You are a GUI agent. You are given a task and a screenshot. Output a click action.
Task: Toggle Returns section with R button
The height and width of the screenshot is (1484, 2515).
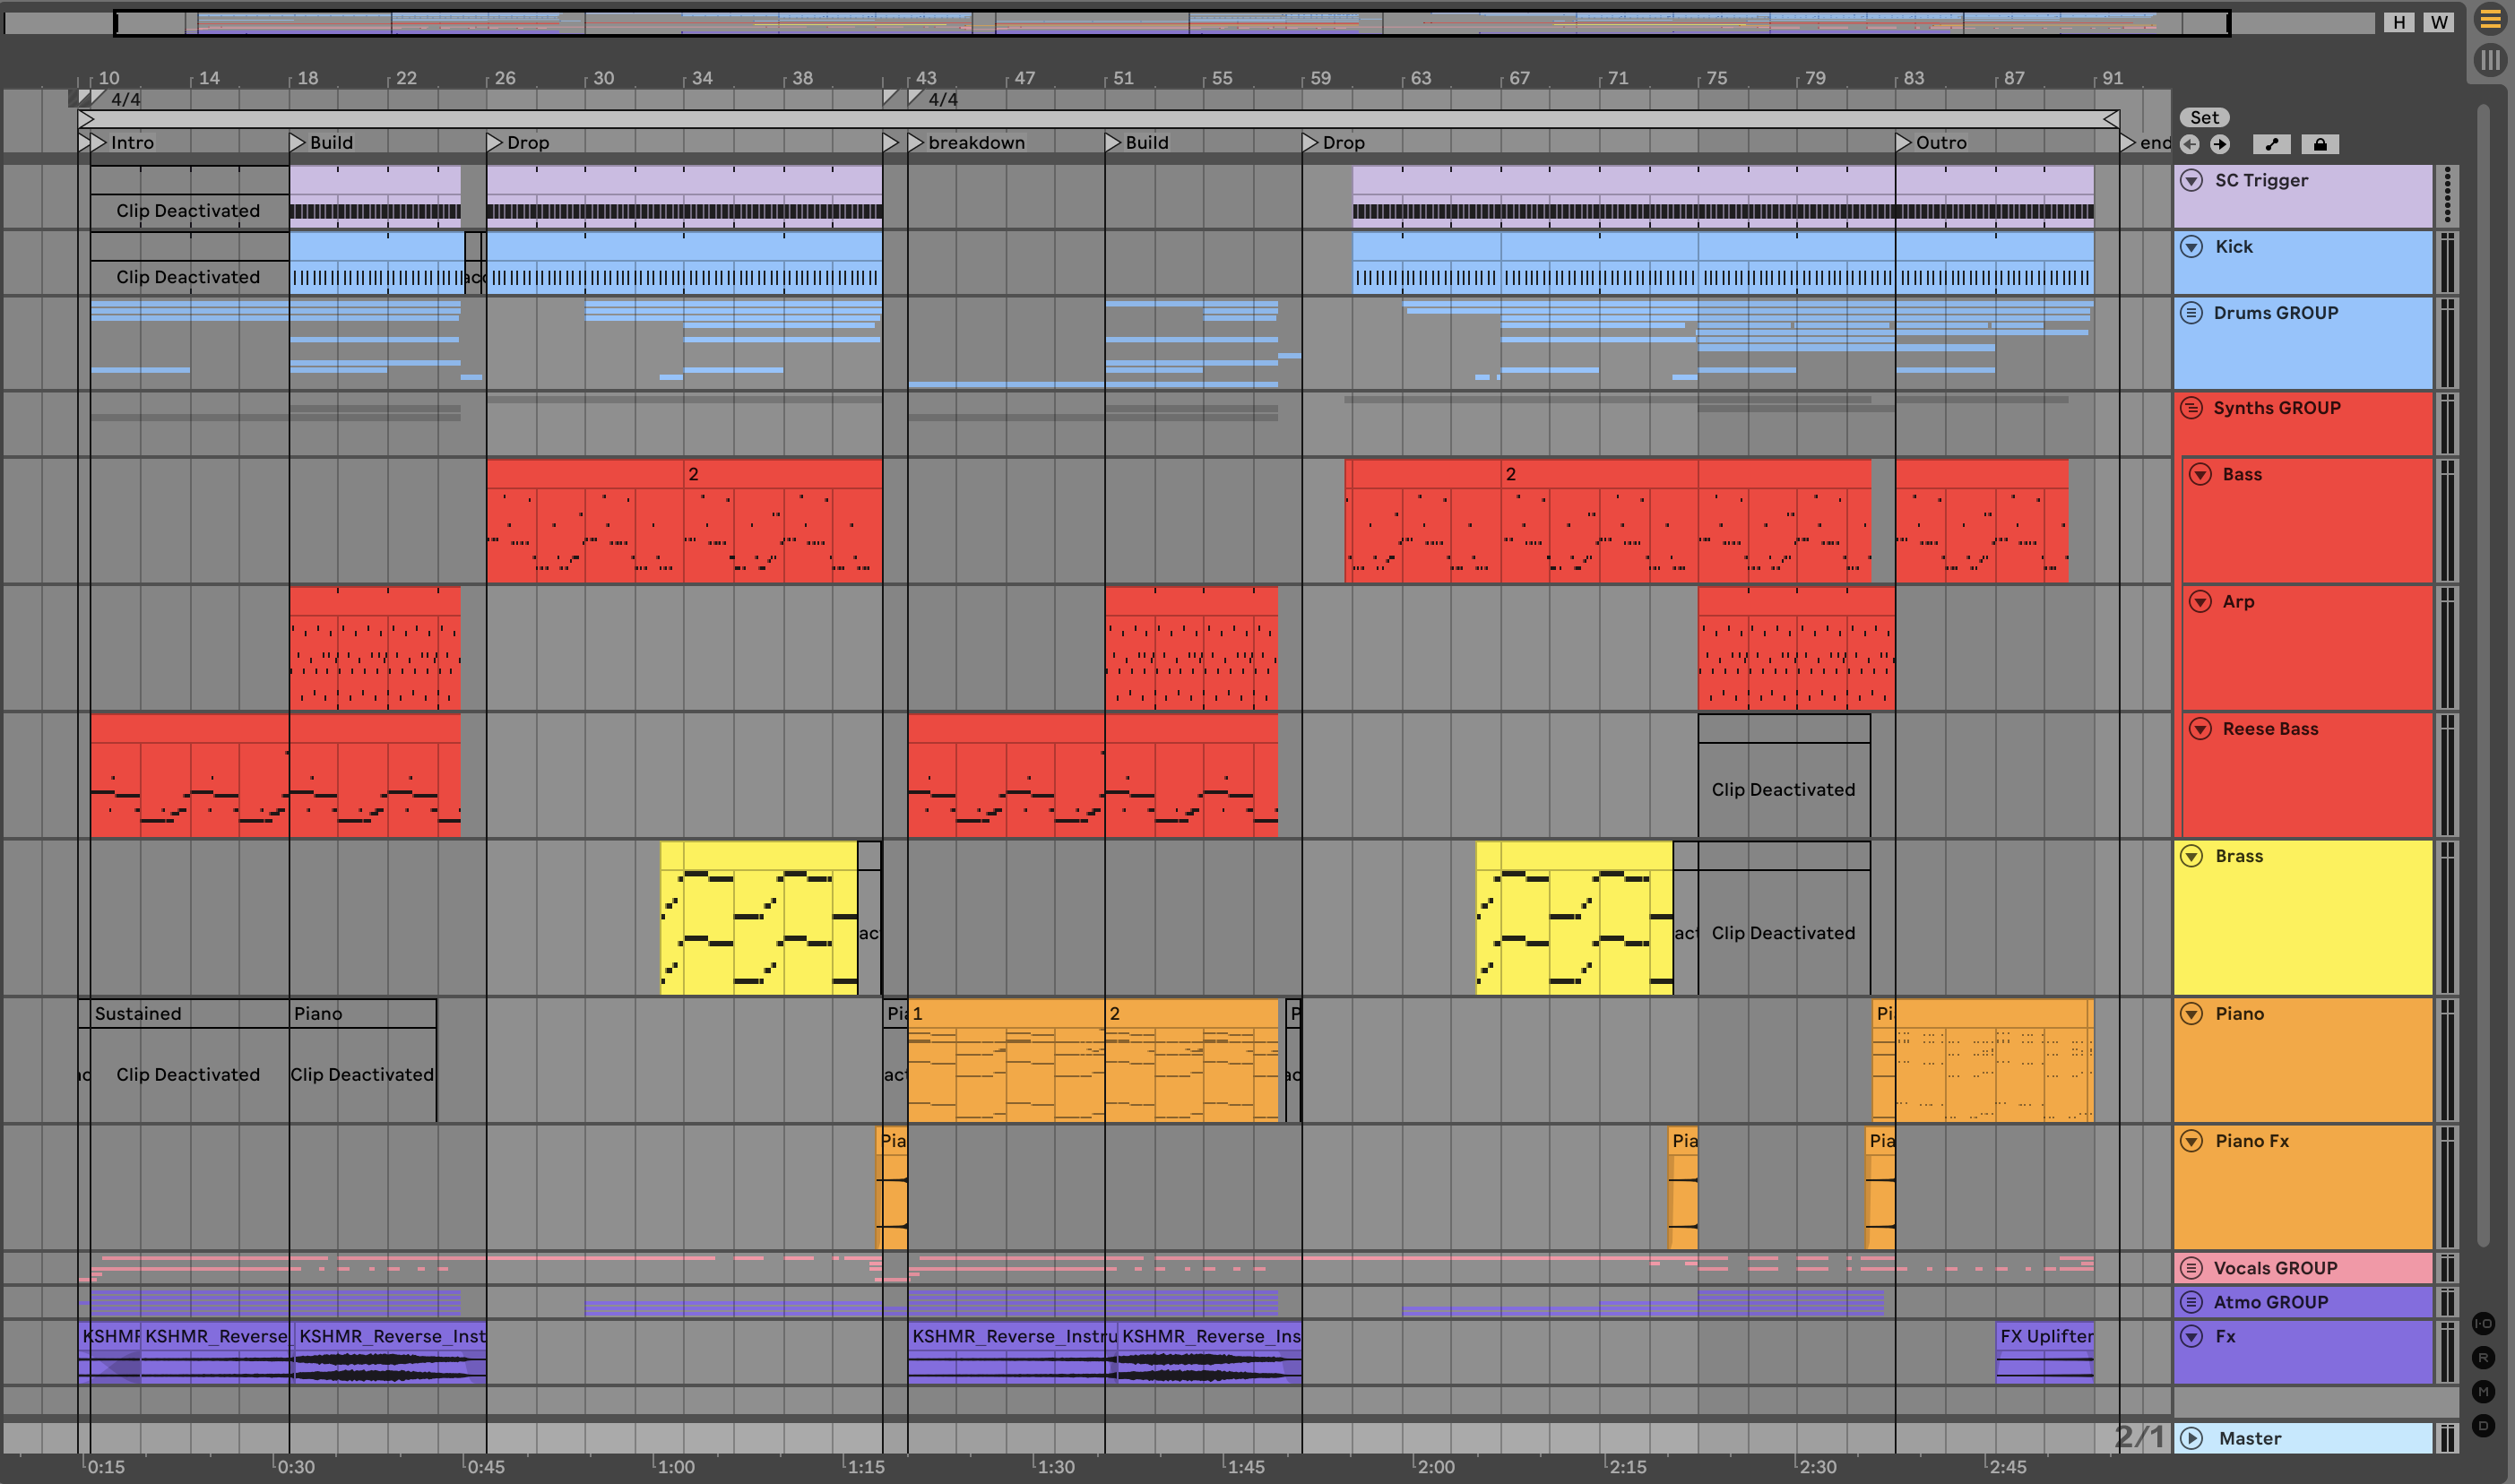click(2483, 1358)
